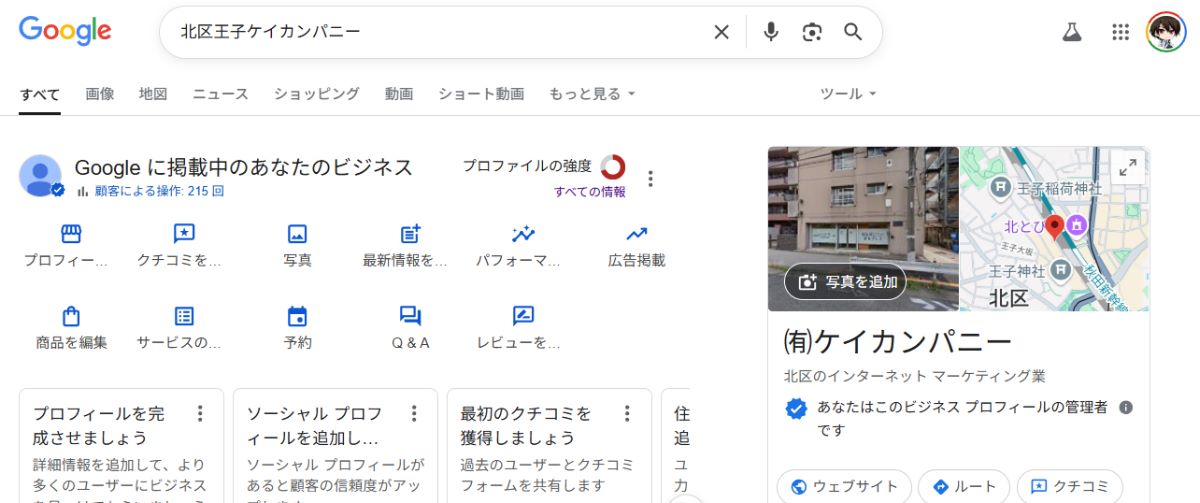
Task: Open the プロフィール edit storefront icon
Action: (71, 234)
